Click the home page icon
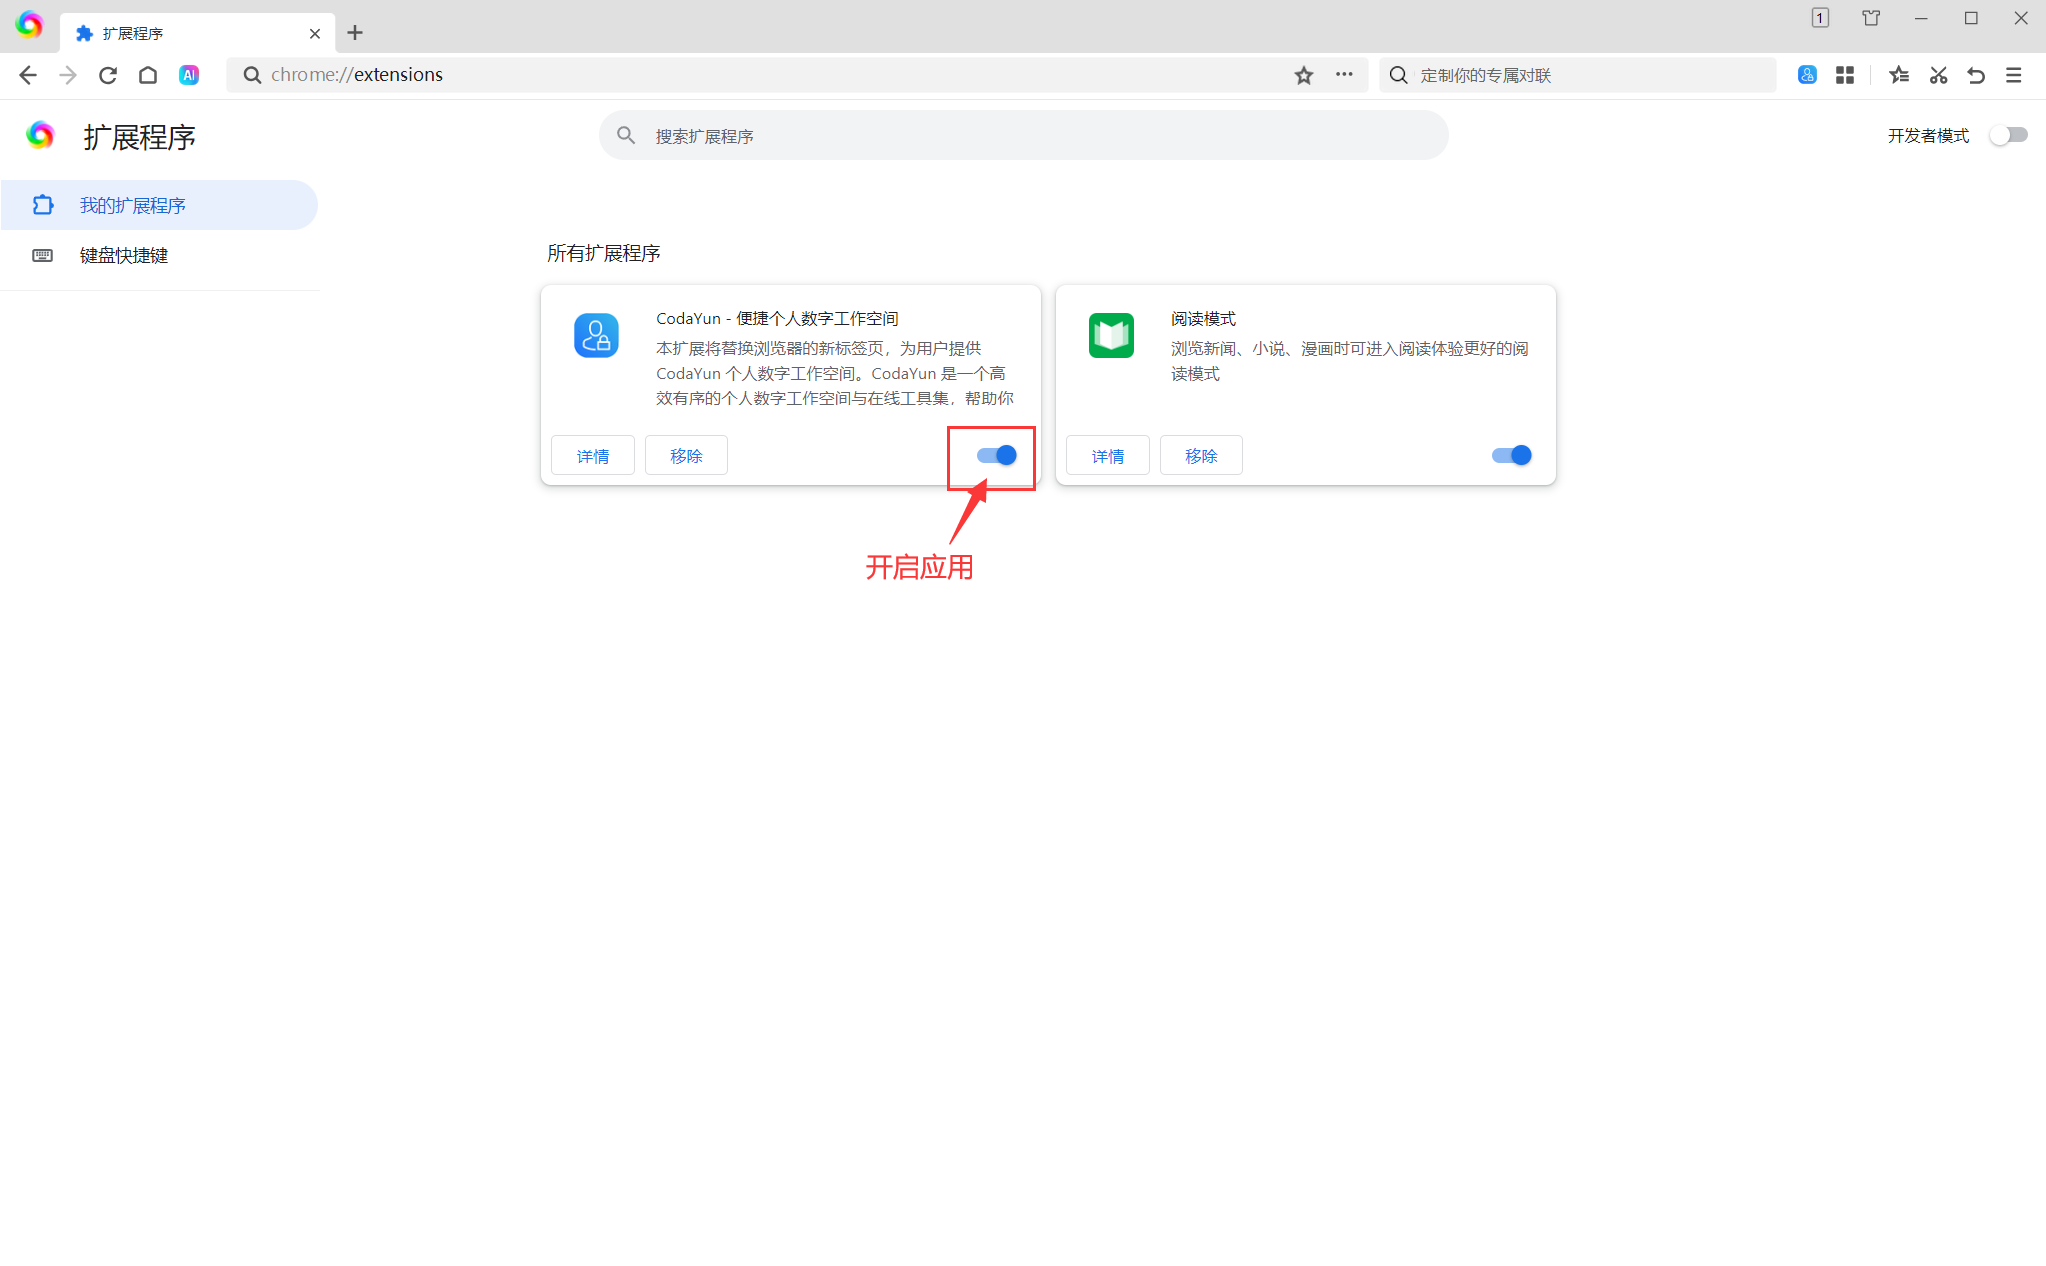The width and height of the screenshot is (2046, 1266). (x=148, y=75)
